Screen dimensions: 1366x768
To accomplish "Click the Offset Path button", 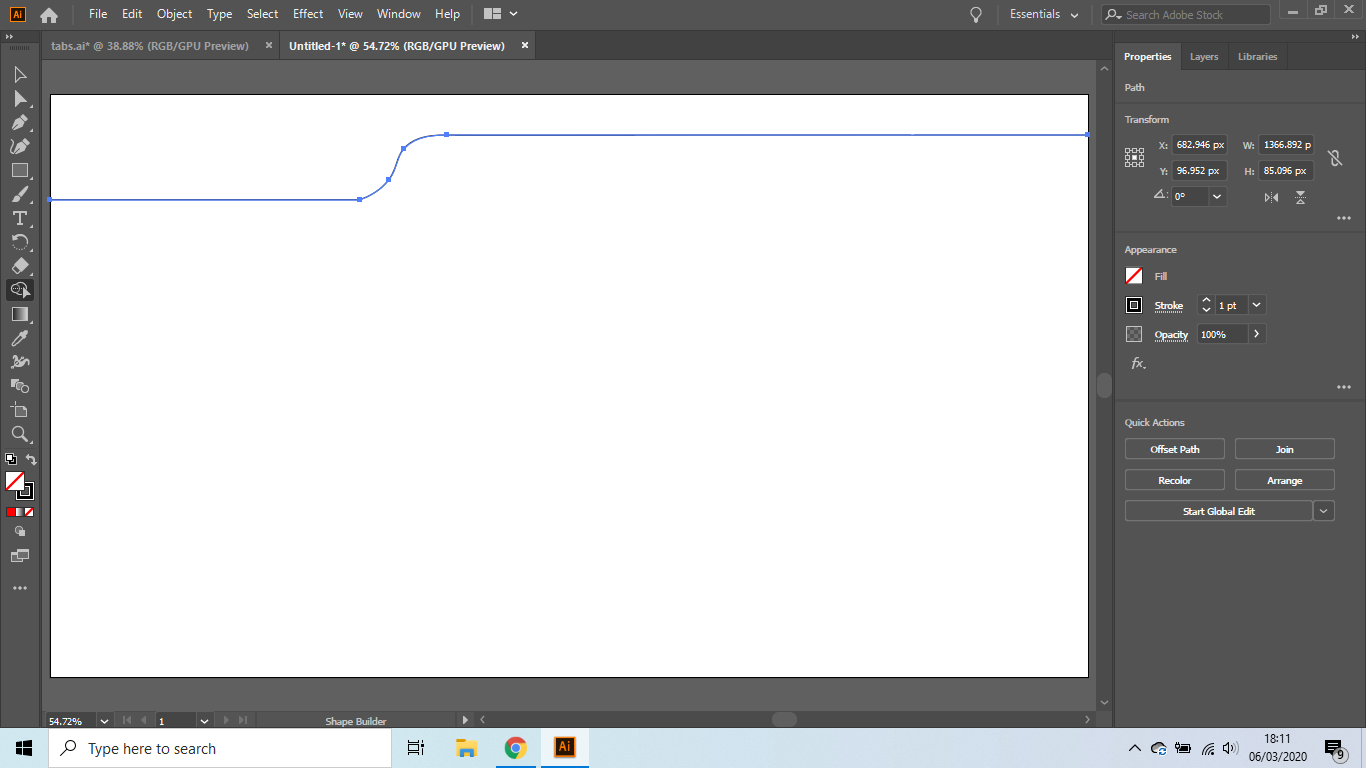I will (1174, 448).
